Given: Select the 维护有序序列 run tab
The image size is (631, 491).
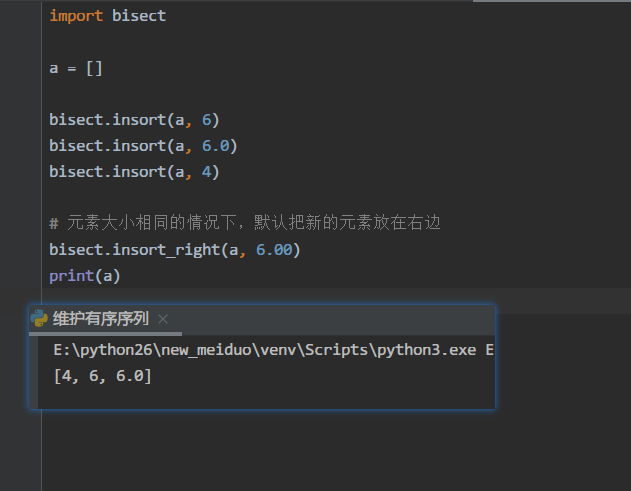Looking at the screenshot, I should point(100,319).
